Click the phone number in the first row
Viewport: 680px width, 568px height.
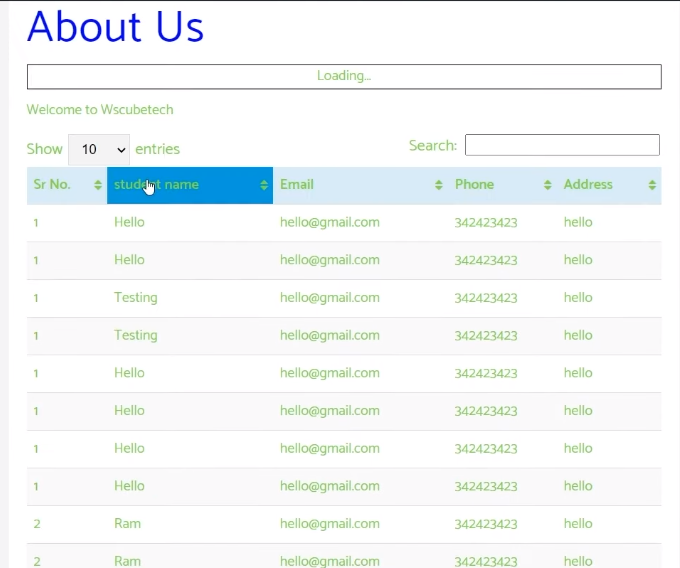point(486,223)
